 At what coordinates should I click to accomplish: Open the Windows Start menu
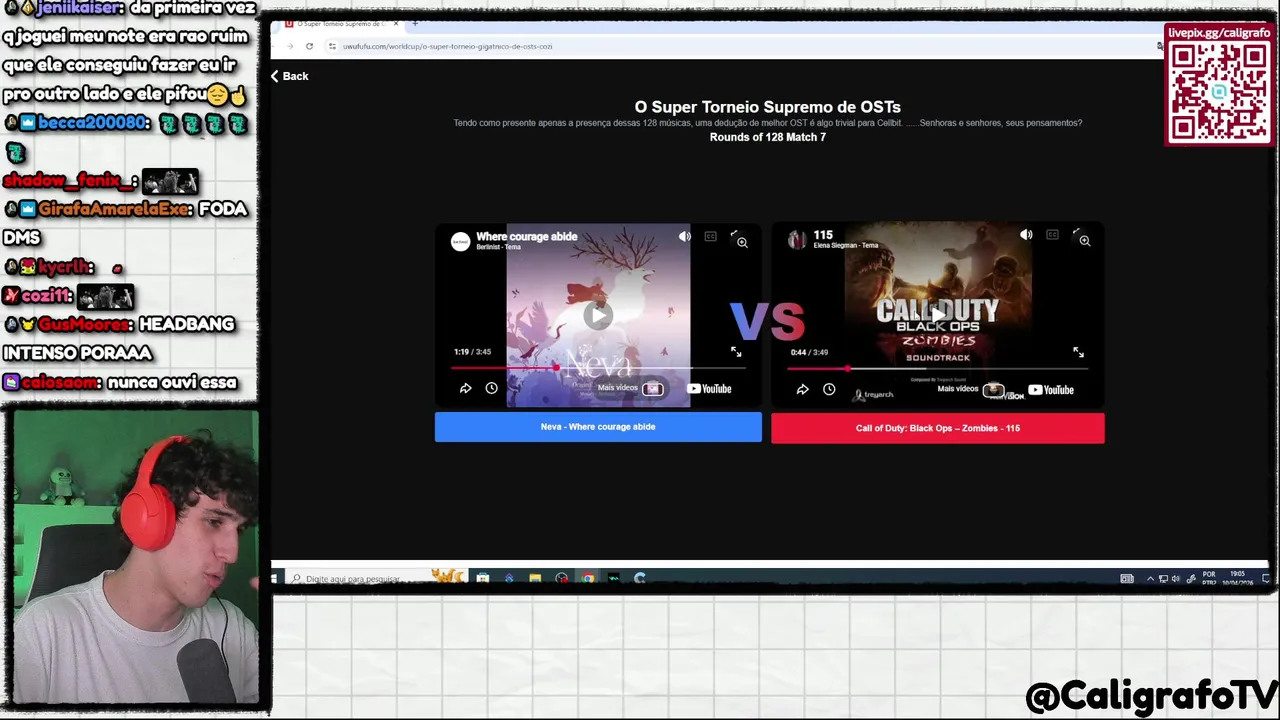tap(275, 578)
